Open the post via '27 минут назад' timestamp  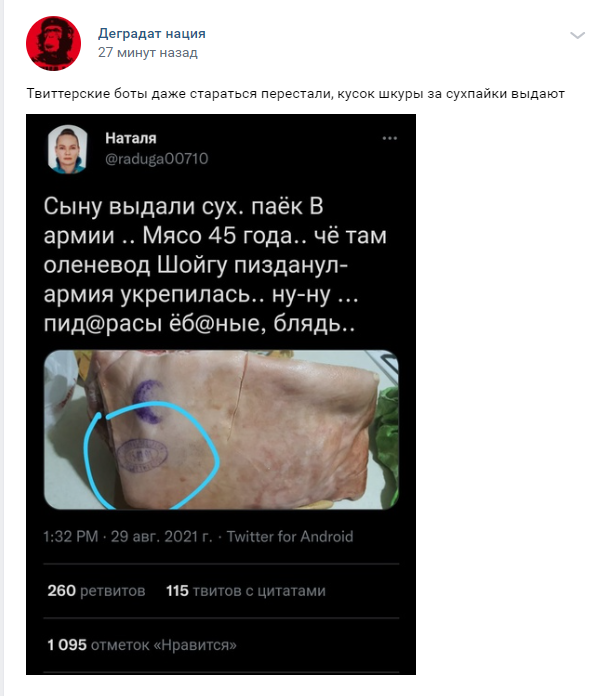[x=148, y=52]
